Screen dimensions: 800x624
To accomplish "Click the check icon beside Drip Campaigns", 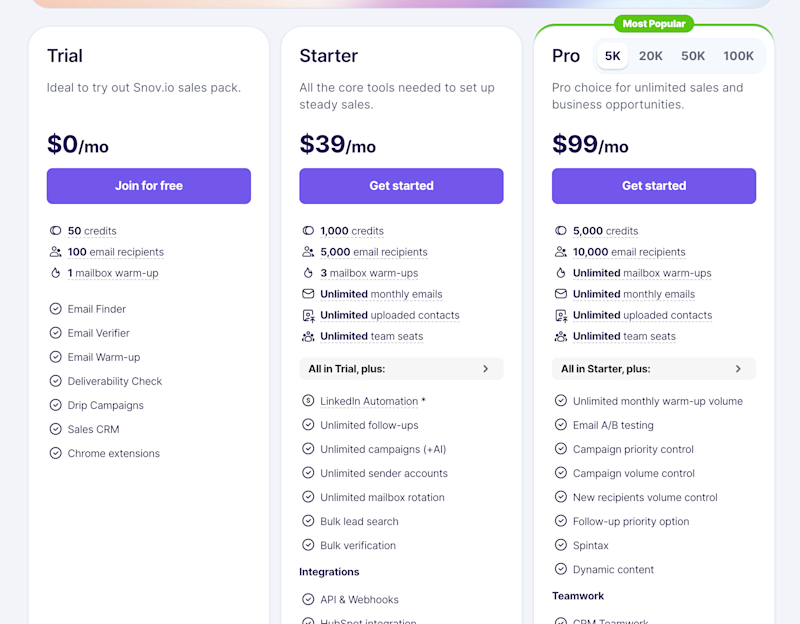I will (x=55, y=405).
